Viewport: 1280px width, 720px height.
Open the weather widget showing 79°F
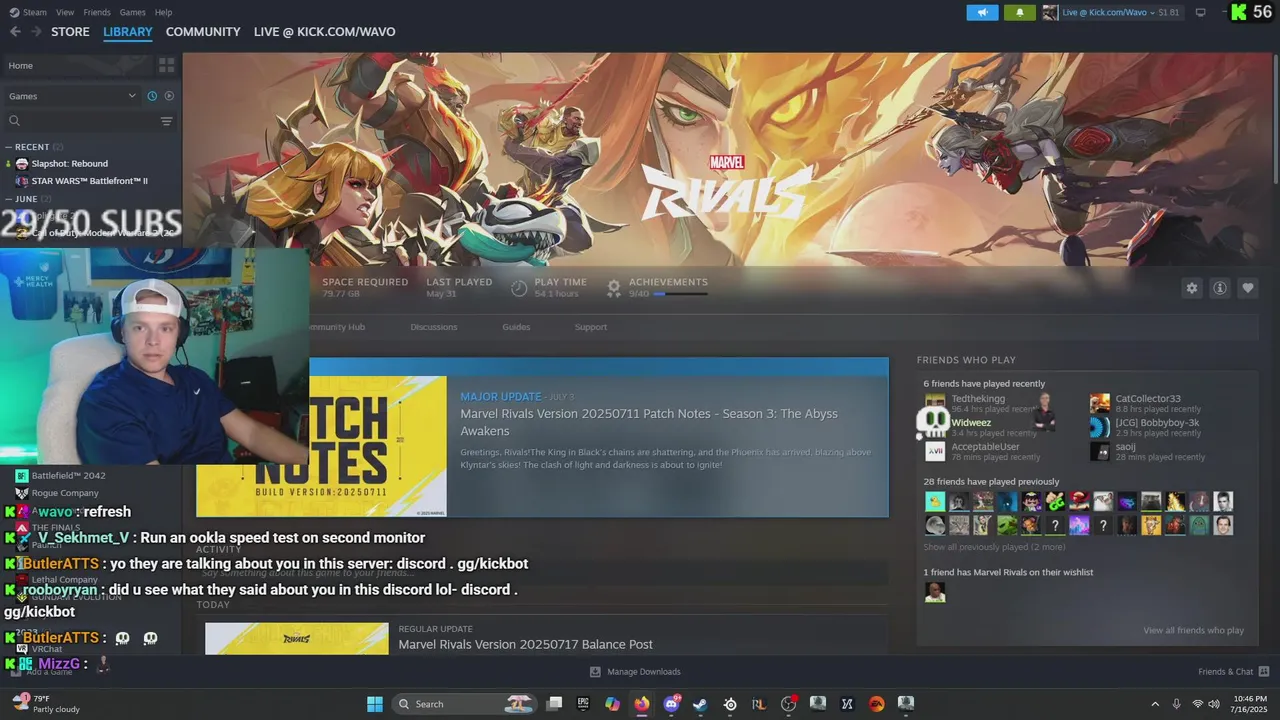[x=45, y=704]
